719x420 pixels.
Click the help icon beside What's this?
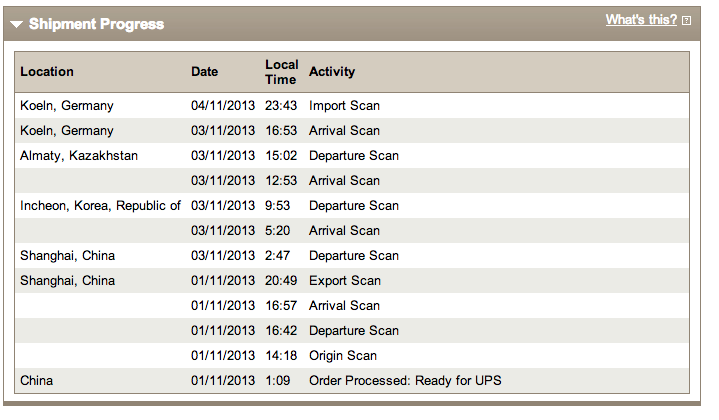[x=686, y=21]
